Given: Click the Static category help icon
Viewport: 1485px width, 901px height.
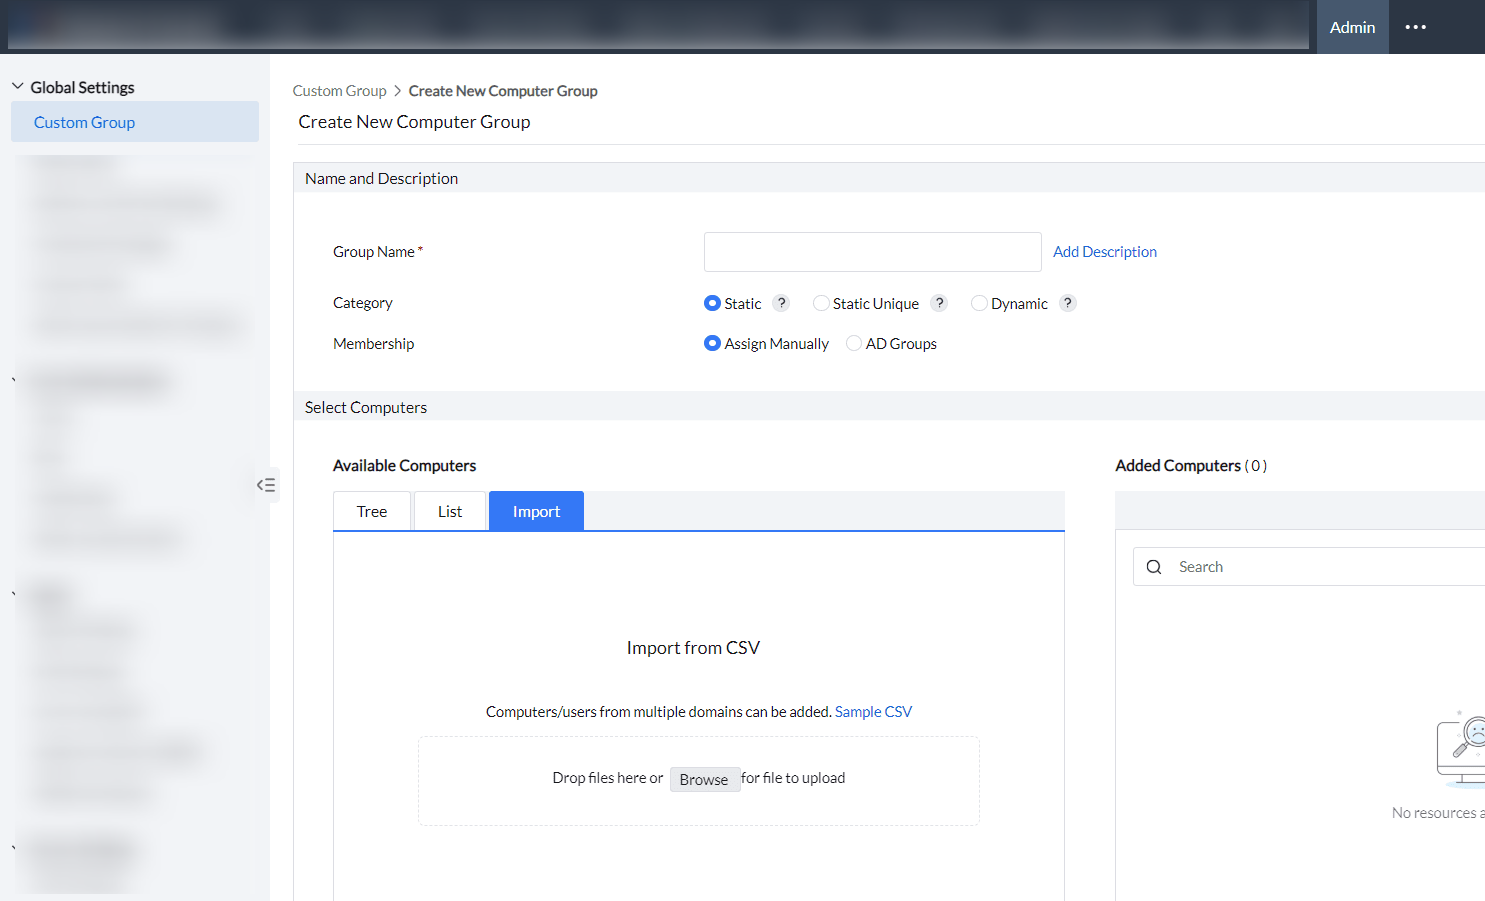Looking at the screenshot, I should point(781,302).
